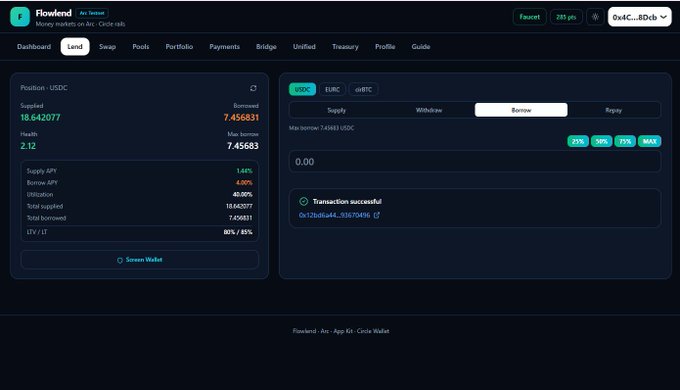Navigate to the Payments tab

click(x=224, y=46)
